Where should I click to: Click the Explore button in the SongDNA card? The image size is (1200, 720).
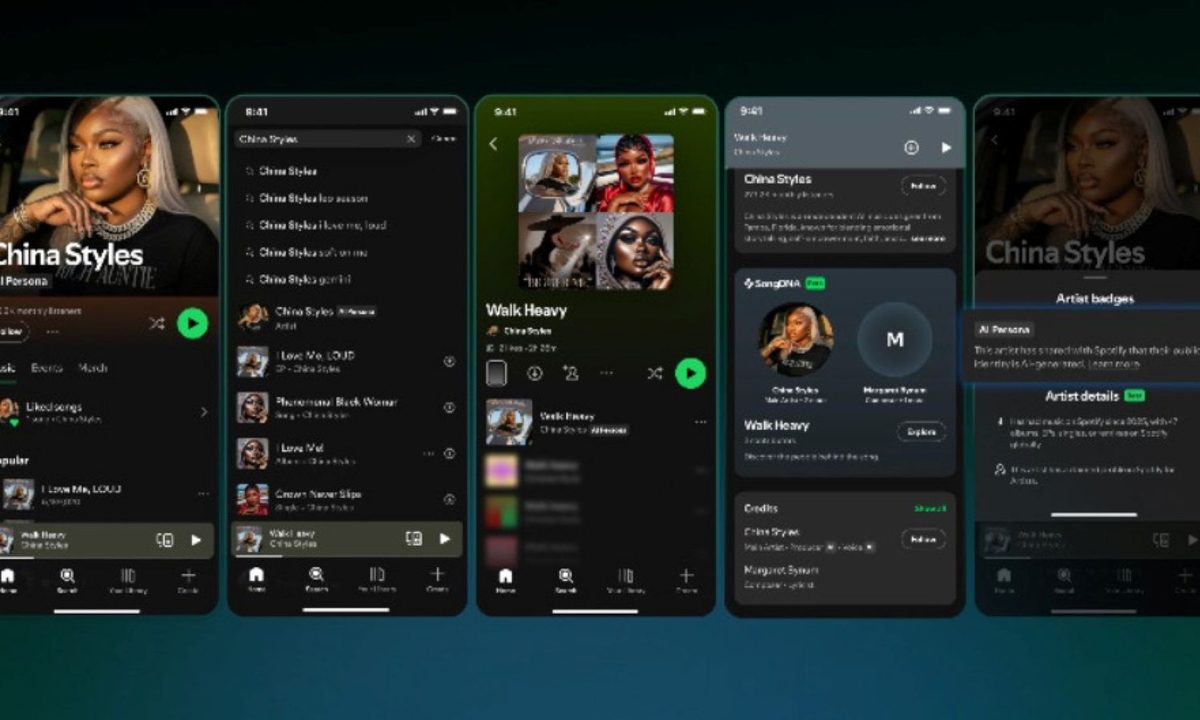[921, 432]
